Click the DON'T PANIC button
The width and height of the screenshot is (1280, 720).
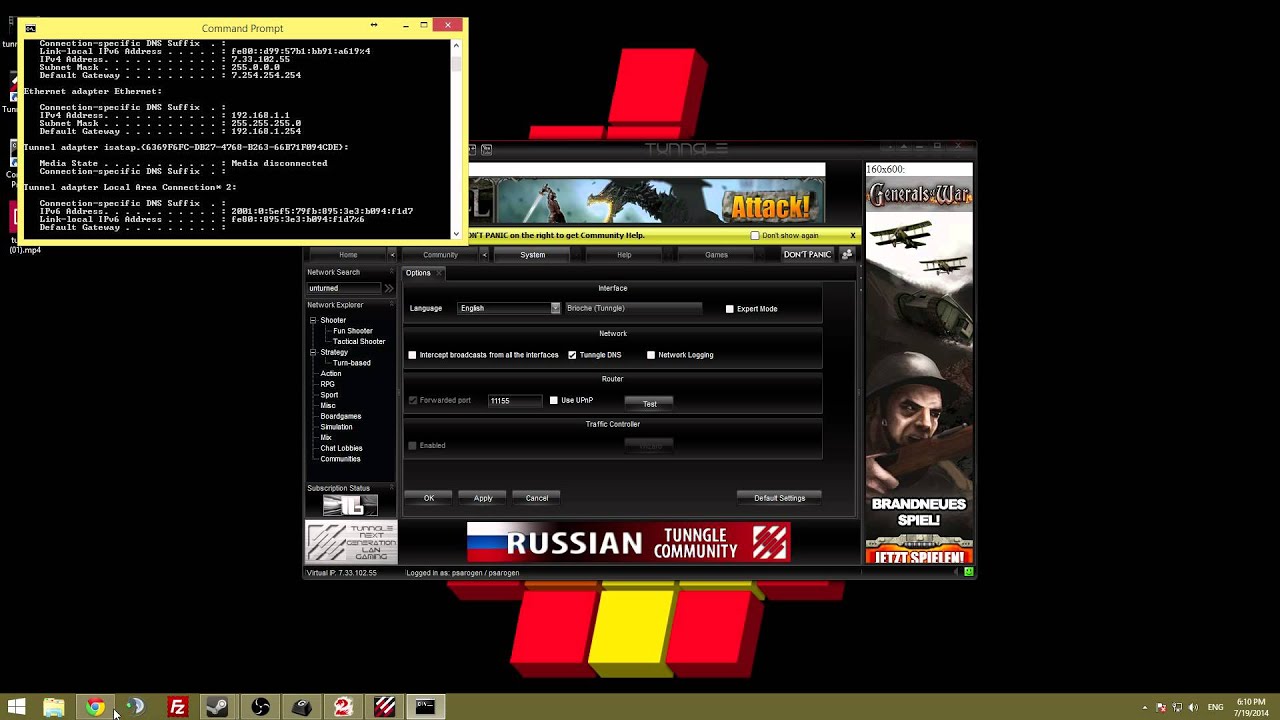point(807,255)
